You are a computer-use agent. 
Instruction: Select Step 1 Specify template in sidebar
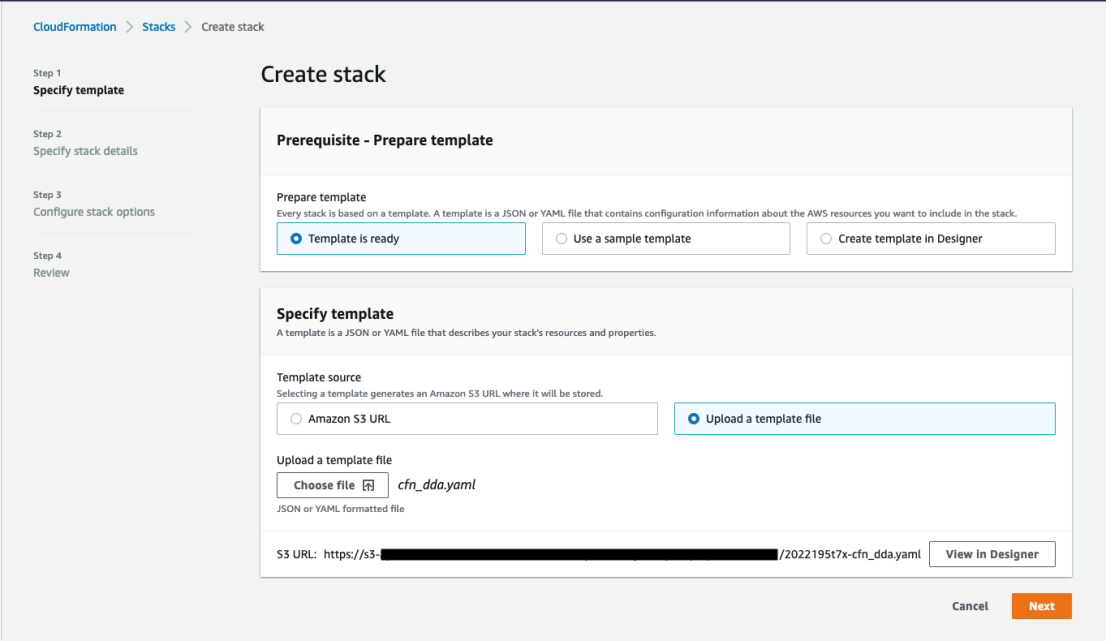pos(78,90)
